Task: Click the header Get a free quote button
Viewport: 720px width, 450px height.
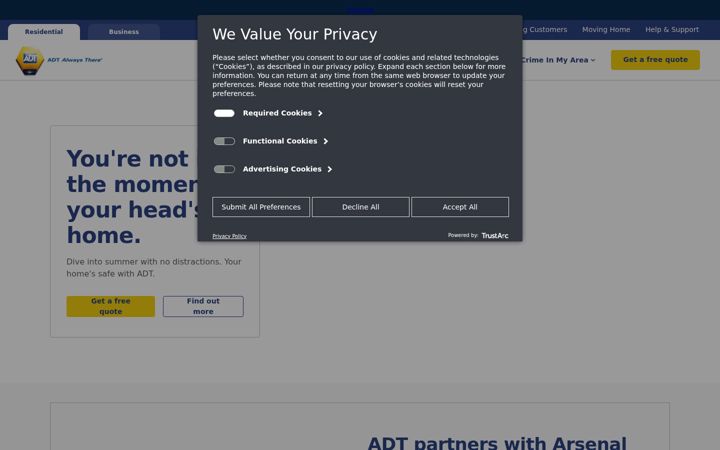Action: [655, 60]
